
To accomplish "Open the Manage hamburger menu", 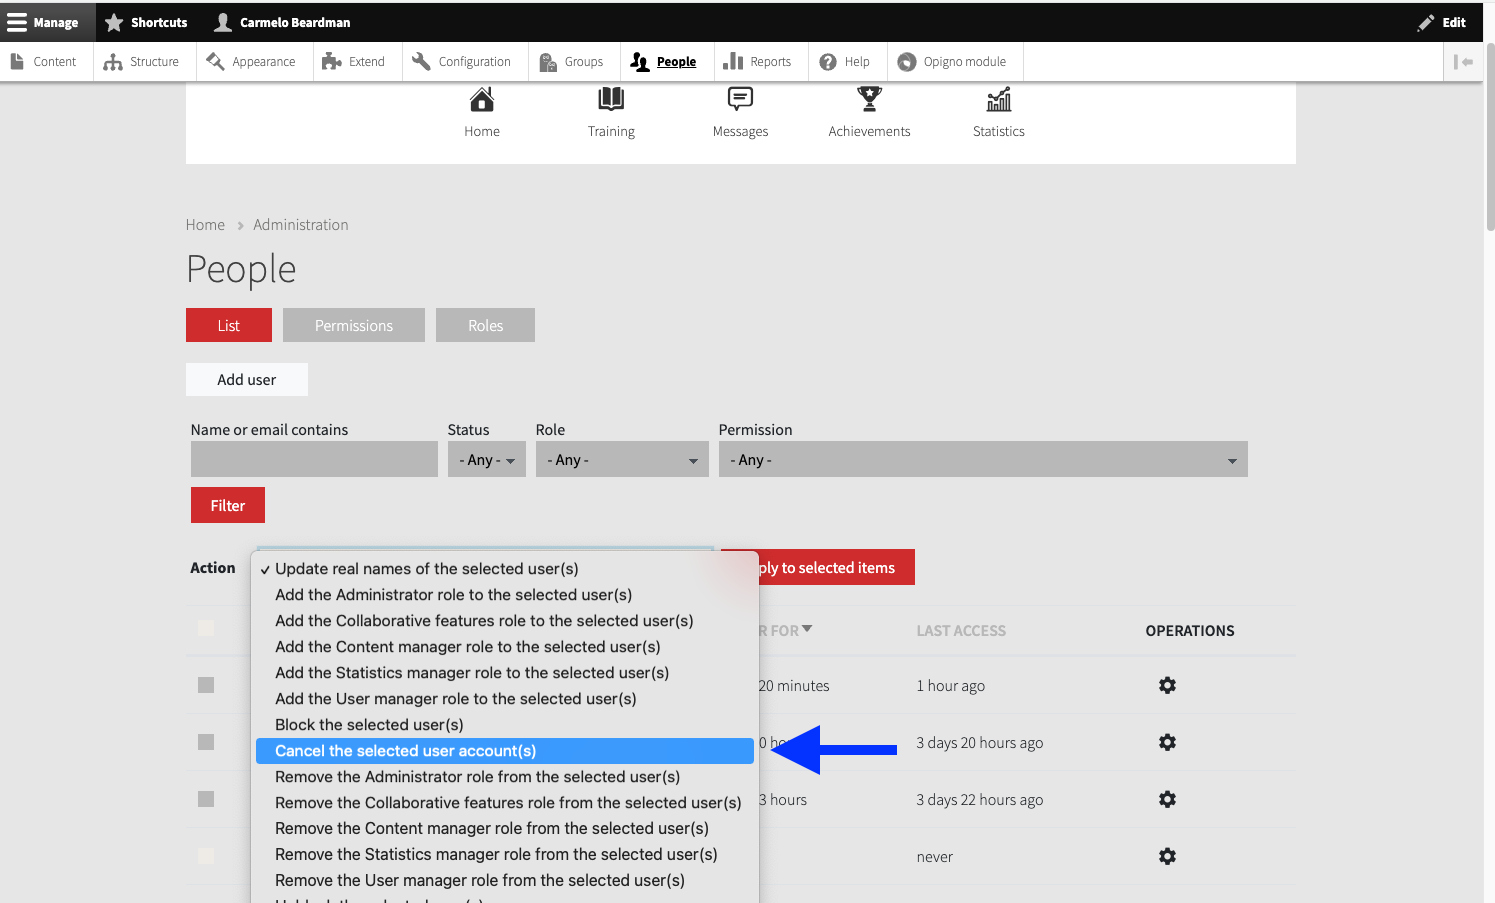I will click(43, 22).
